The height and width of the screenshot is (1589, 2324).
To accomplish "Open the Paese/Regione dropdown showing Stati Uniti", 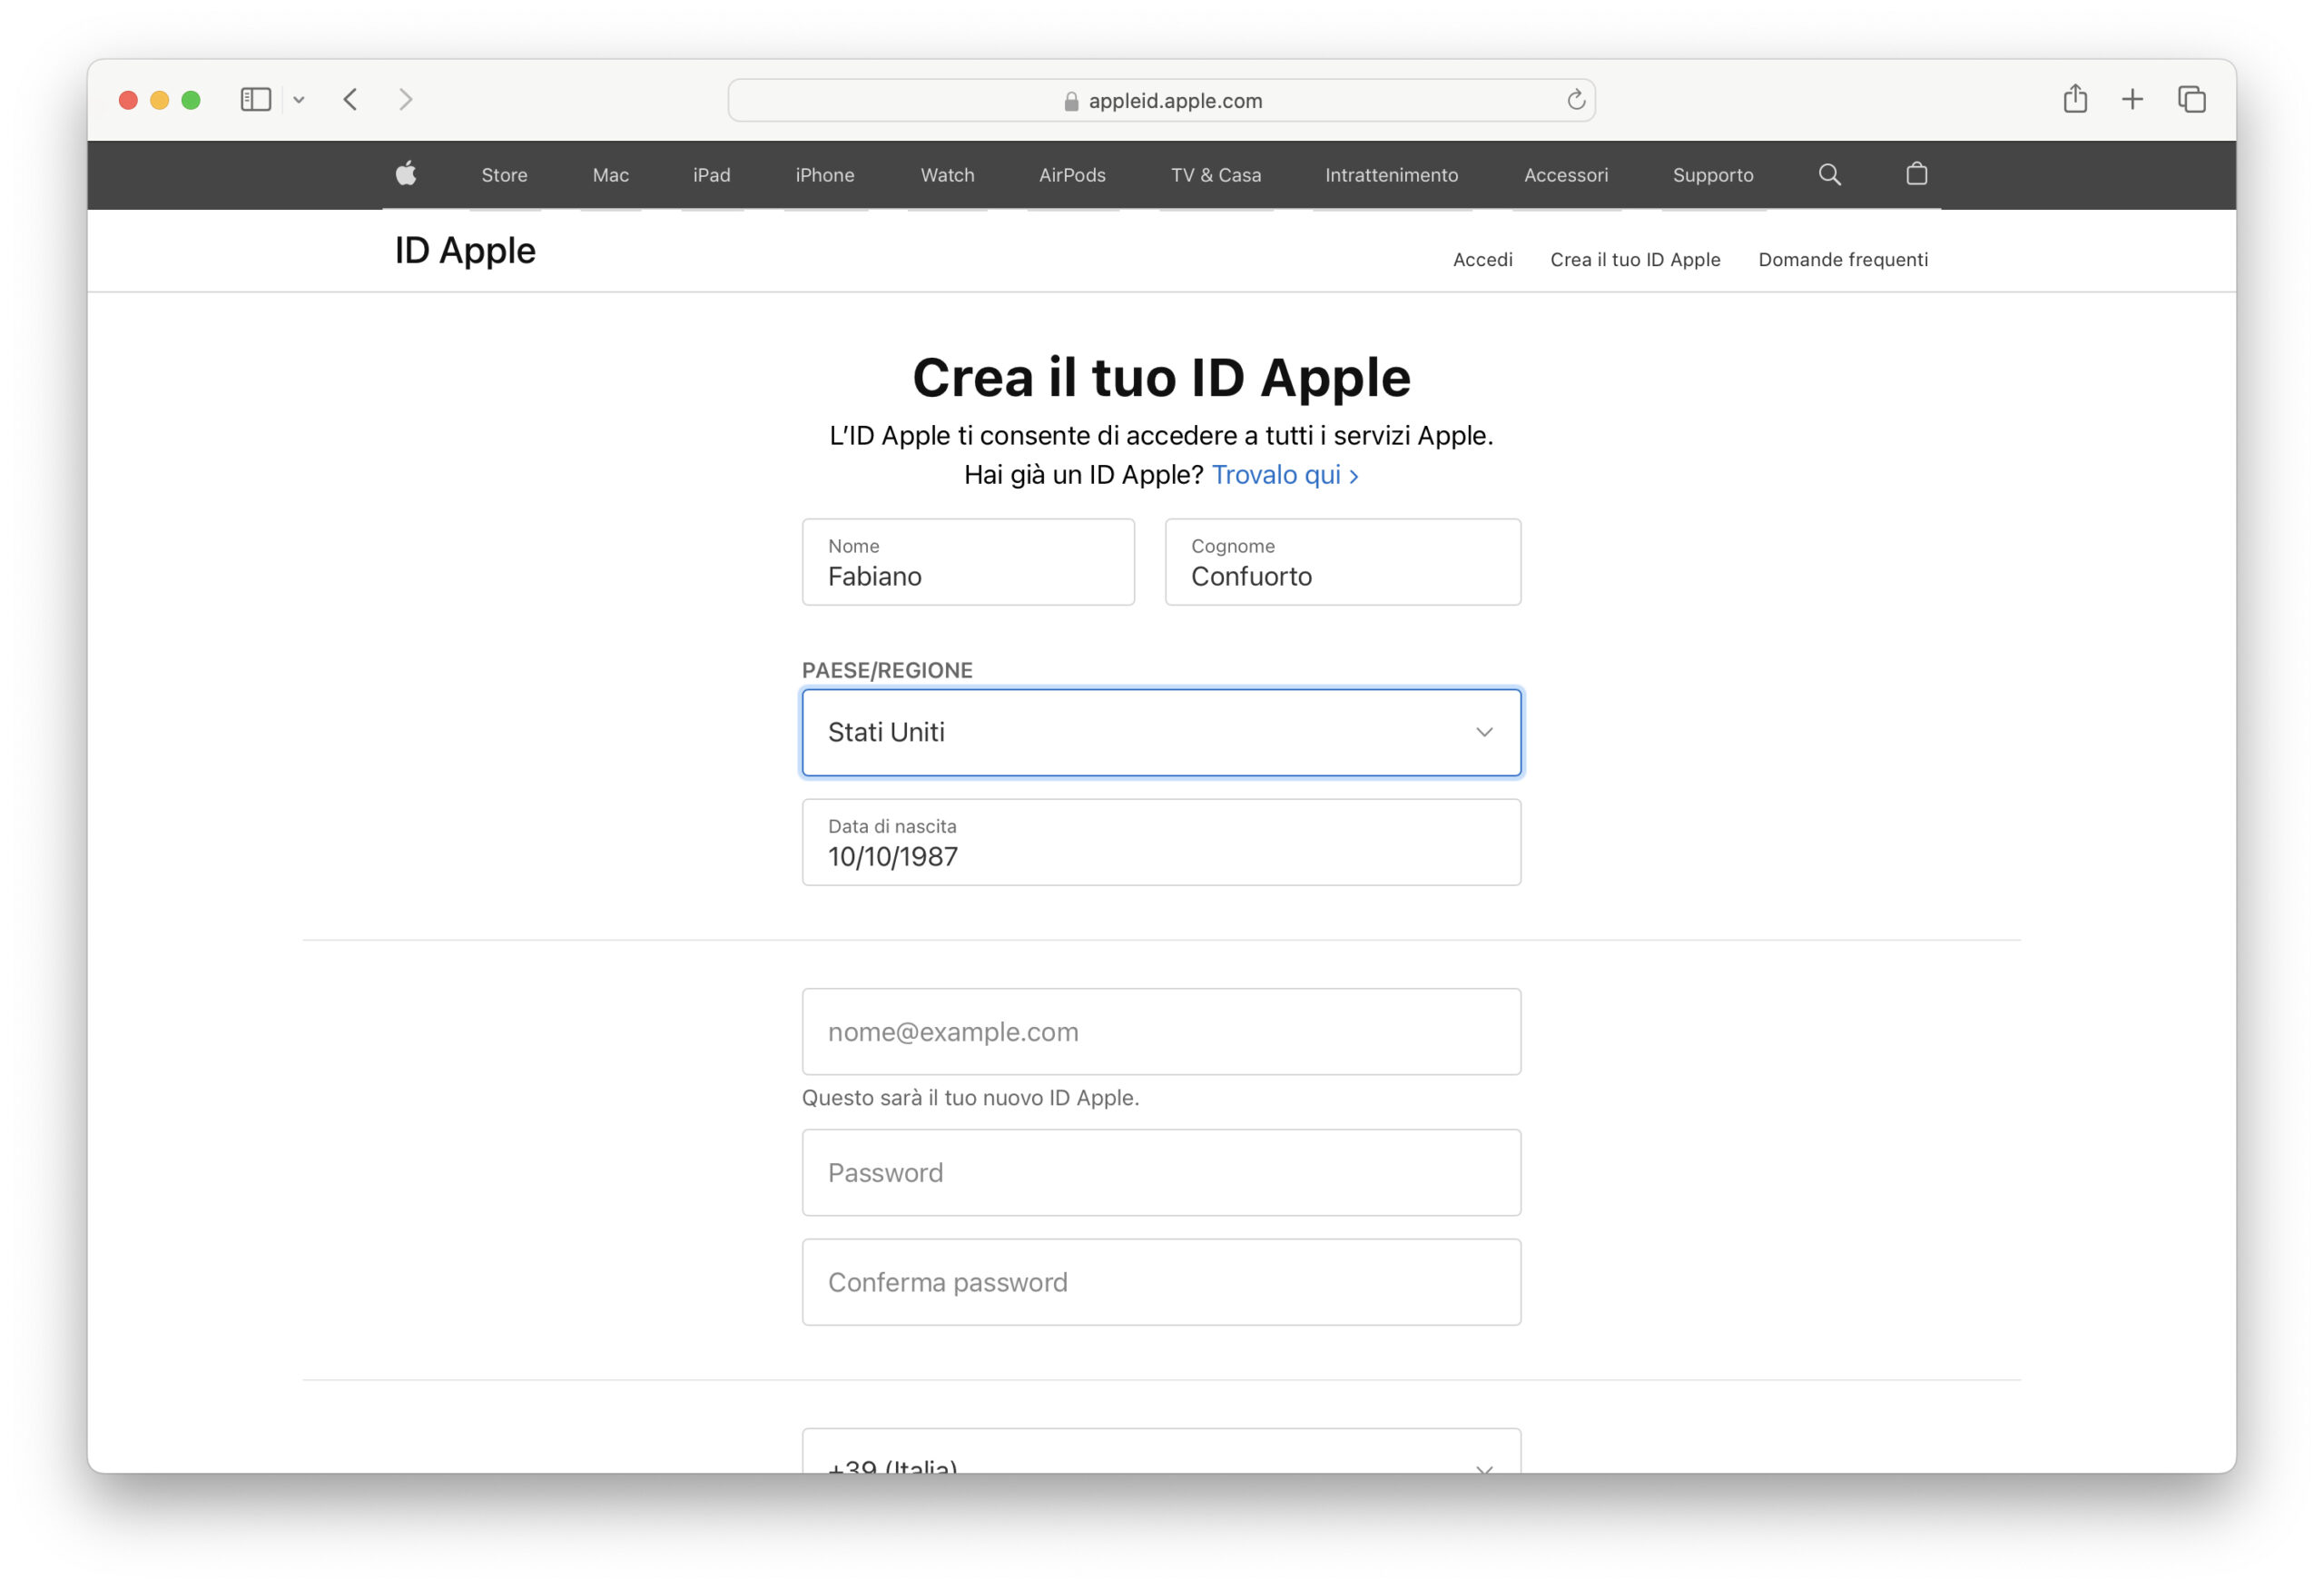I will pyautogui.click(x=1161, y=732).
